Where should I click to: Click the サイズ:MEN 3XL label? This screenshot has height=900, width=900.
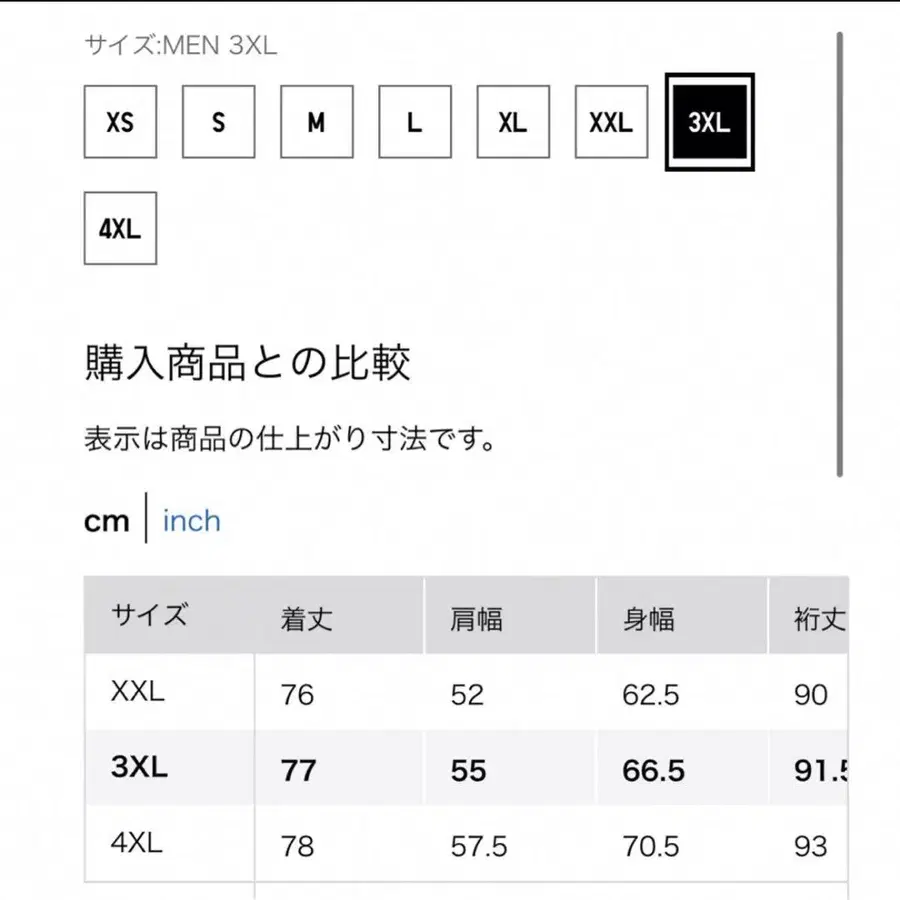point(178,44)
